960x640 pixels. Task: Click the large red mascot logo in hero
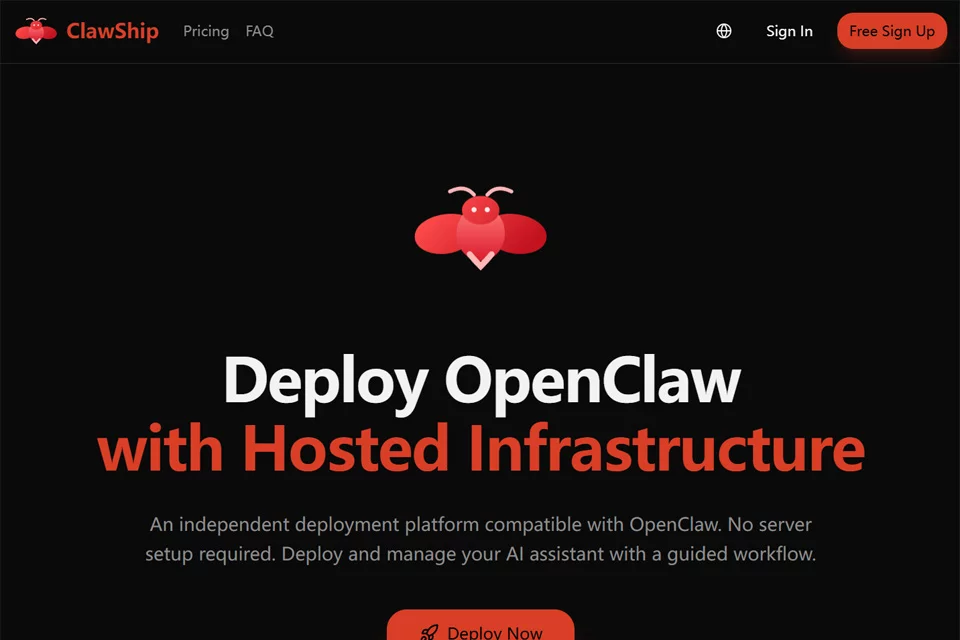(481, 228)
